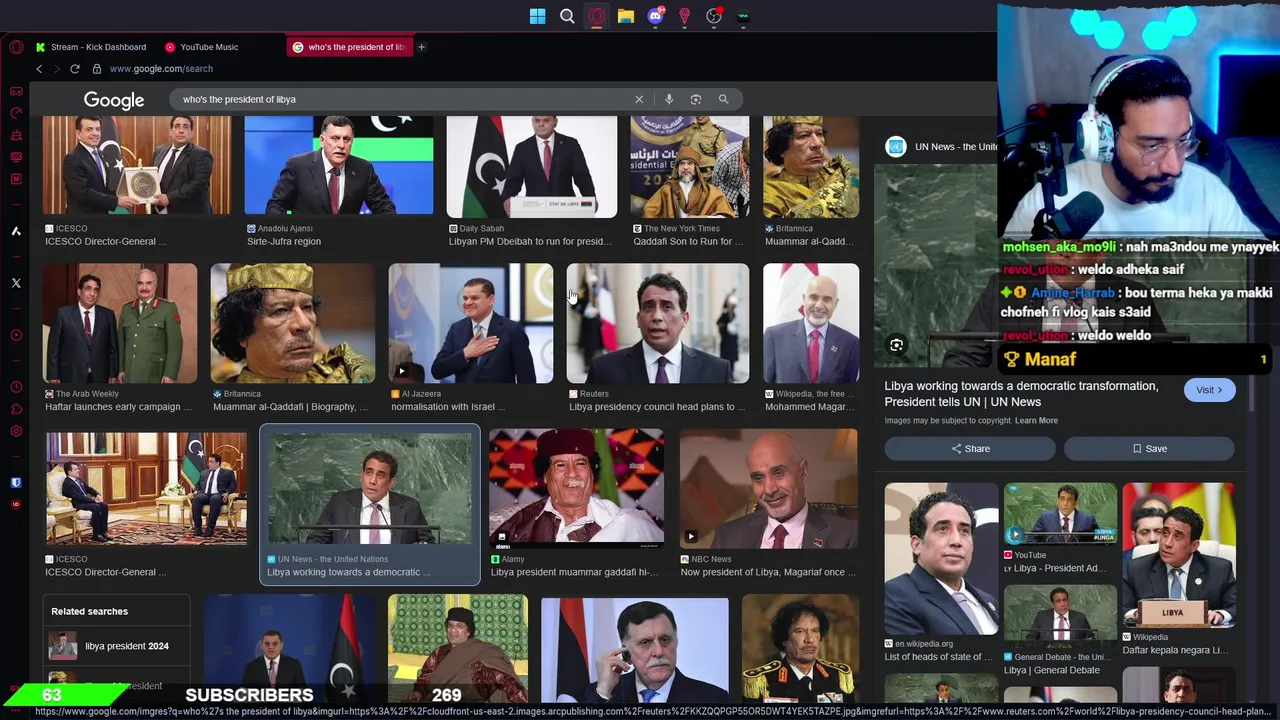Open Discord from the taskbar

(656, 16)
